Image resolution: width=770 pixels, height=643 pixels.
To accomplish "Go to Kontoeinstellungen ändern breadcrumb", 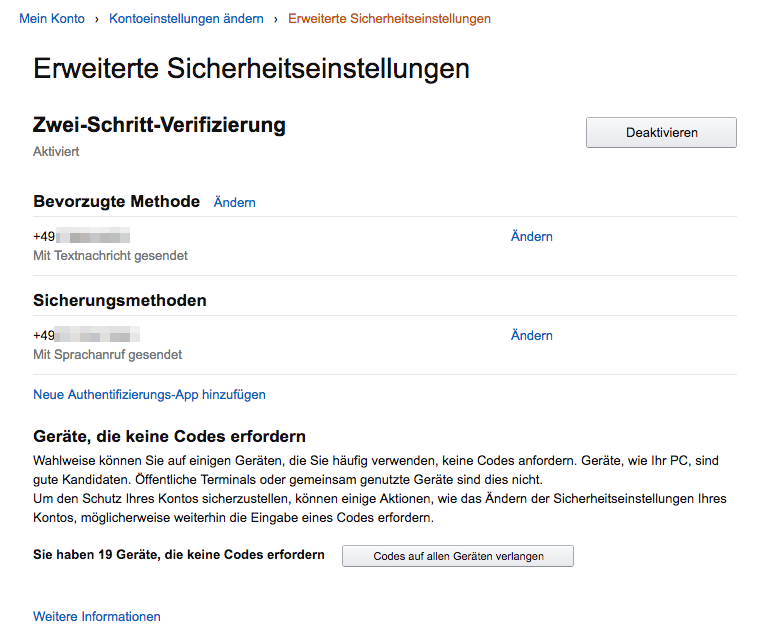I will (186, 19).
